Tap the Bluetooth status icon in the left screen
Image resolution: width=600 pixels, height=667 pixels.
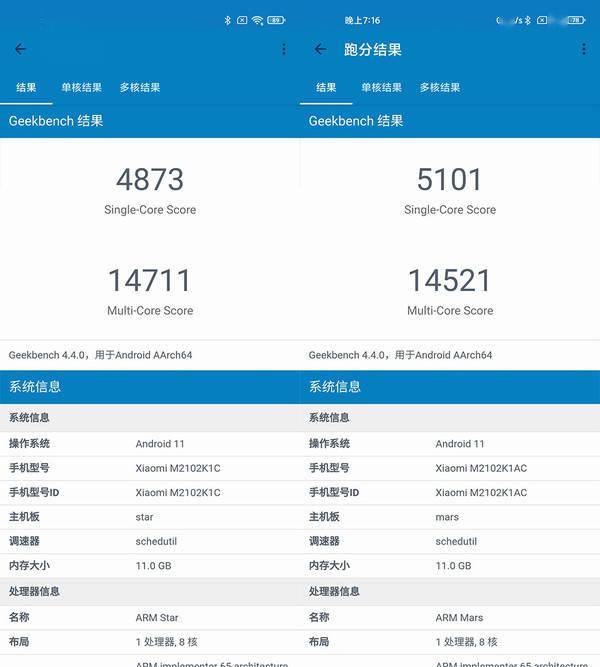coord(228,20)
